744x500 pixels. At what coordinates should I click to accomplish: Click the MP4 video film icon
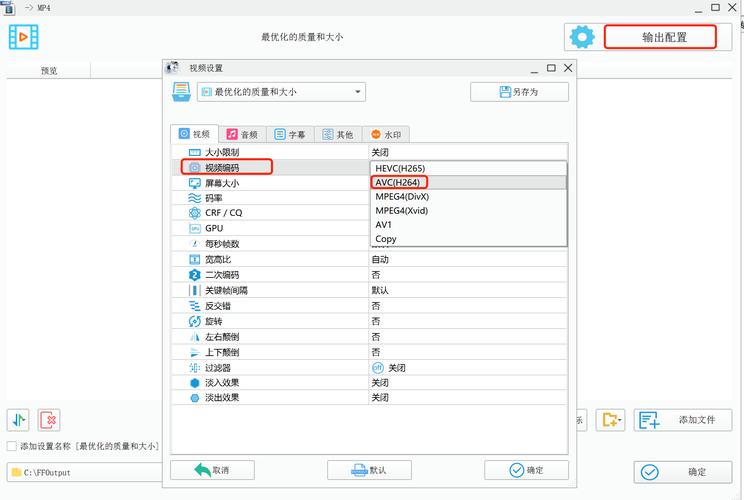pos(23,37)
